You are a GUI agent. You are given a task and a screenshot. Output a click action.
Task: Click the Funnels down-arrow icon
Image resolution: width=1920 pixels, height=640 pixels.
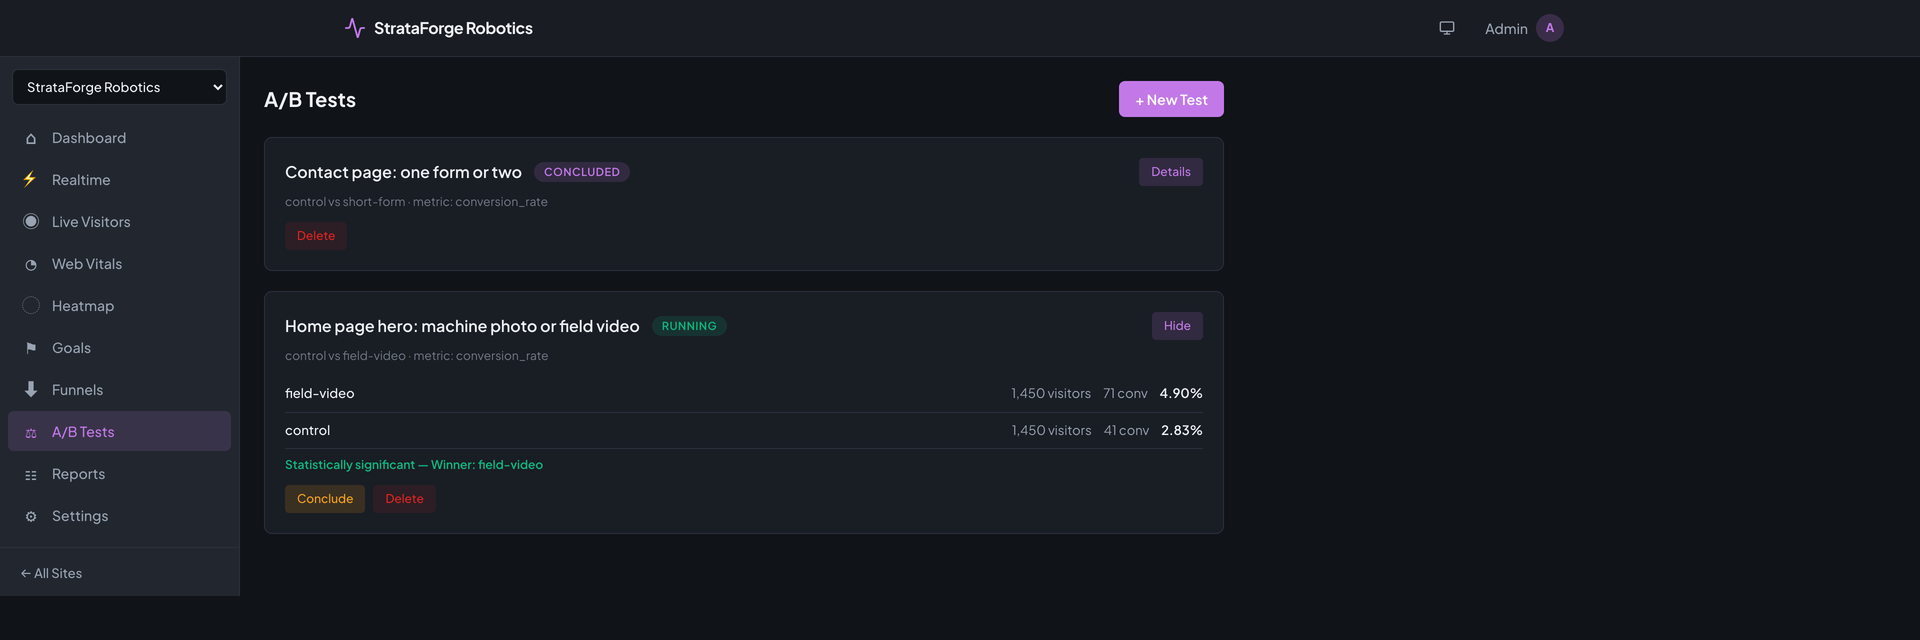point(31,390)
